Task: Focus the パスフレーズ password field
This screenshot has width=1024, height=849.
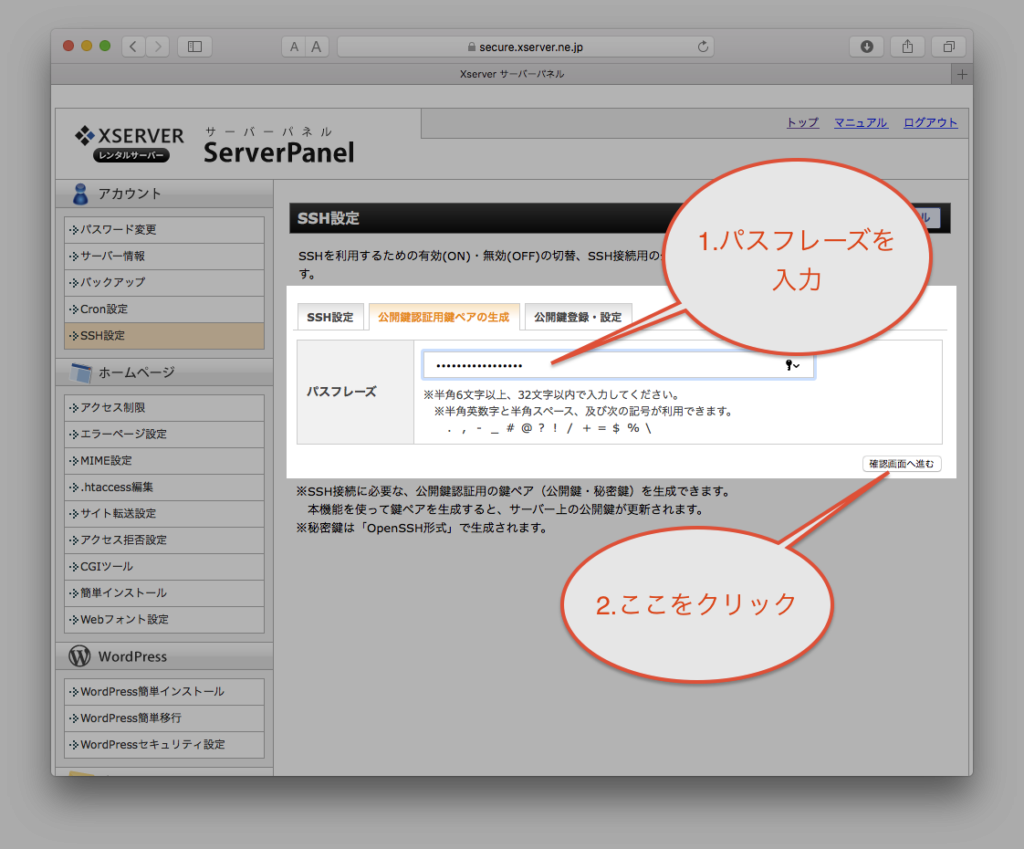Action: coord(618,365)
